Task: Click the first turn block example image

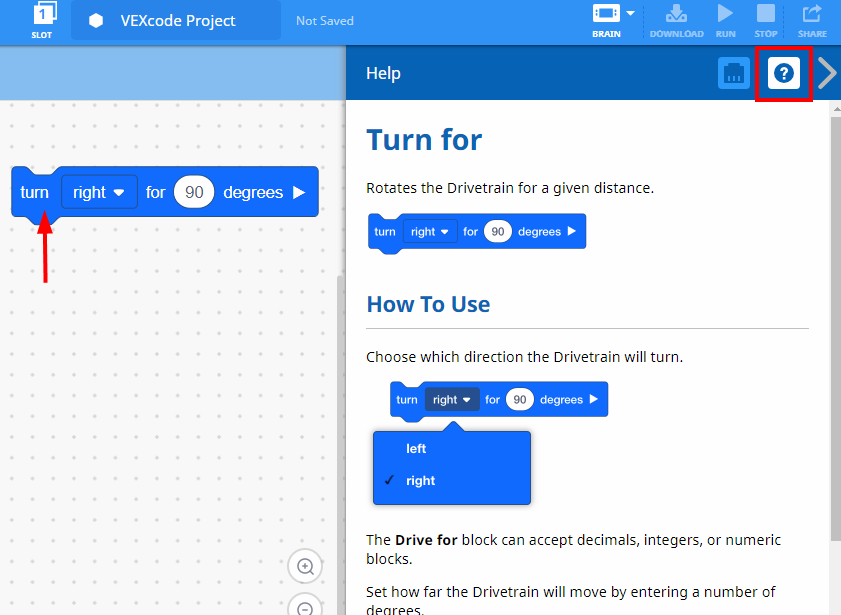Action: (477, 233)
